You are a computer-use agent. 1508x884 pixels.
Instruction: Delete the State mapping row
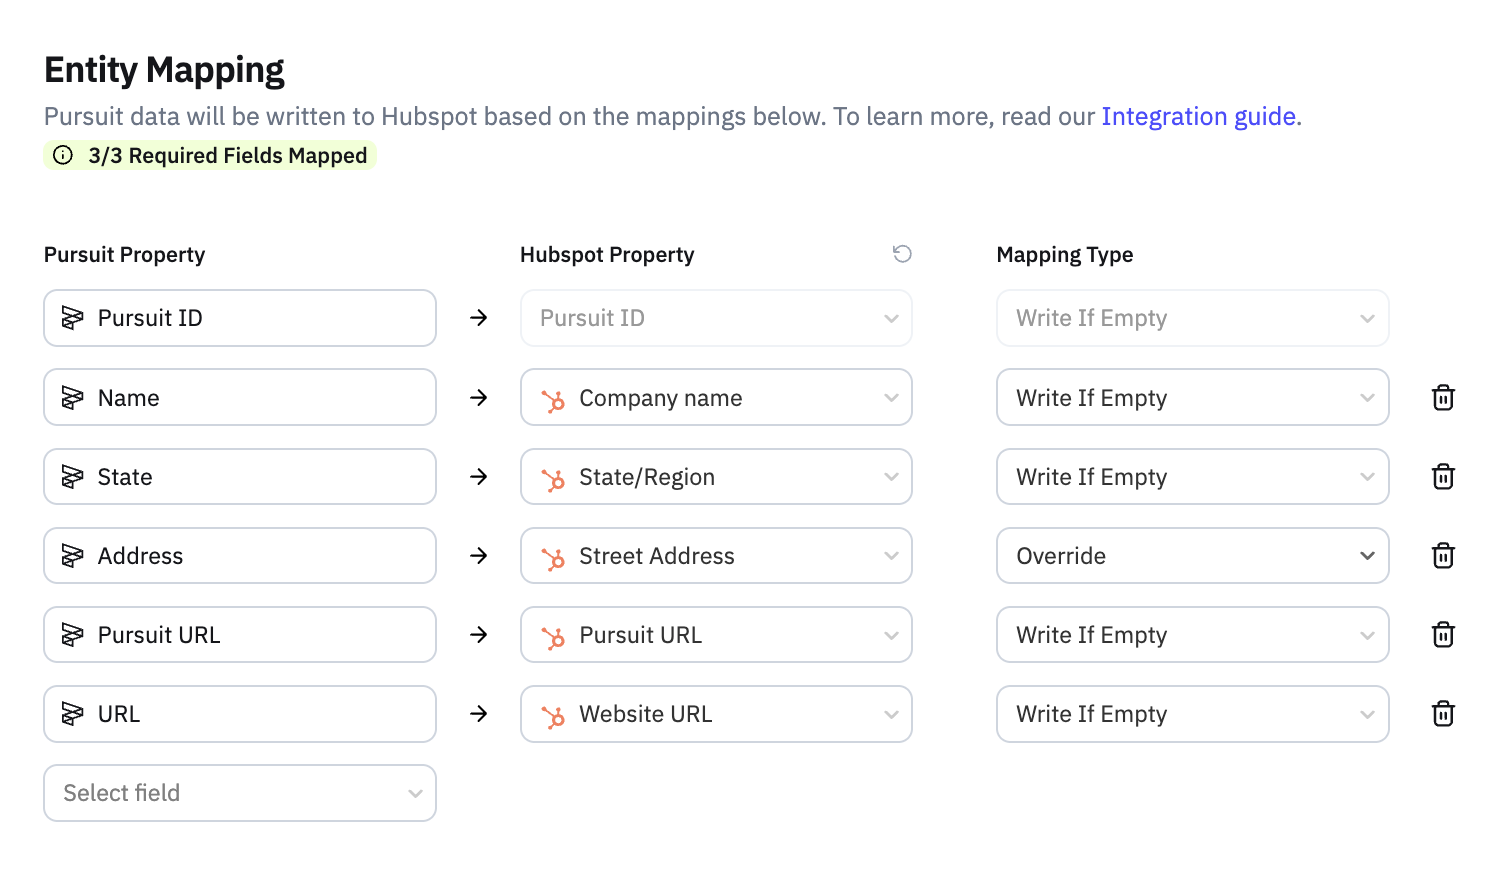tap(1443, 476)
